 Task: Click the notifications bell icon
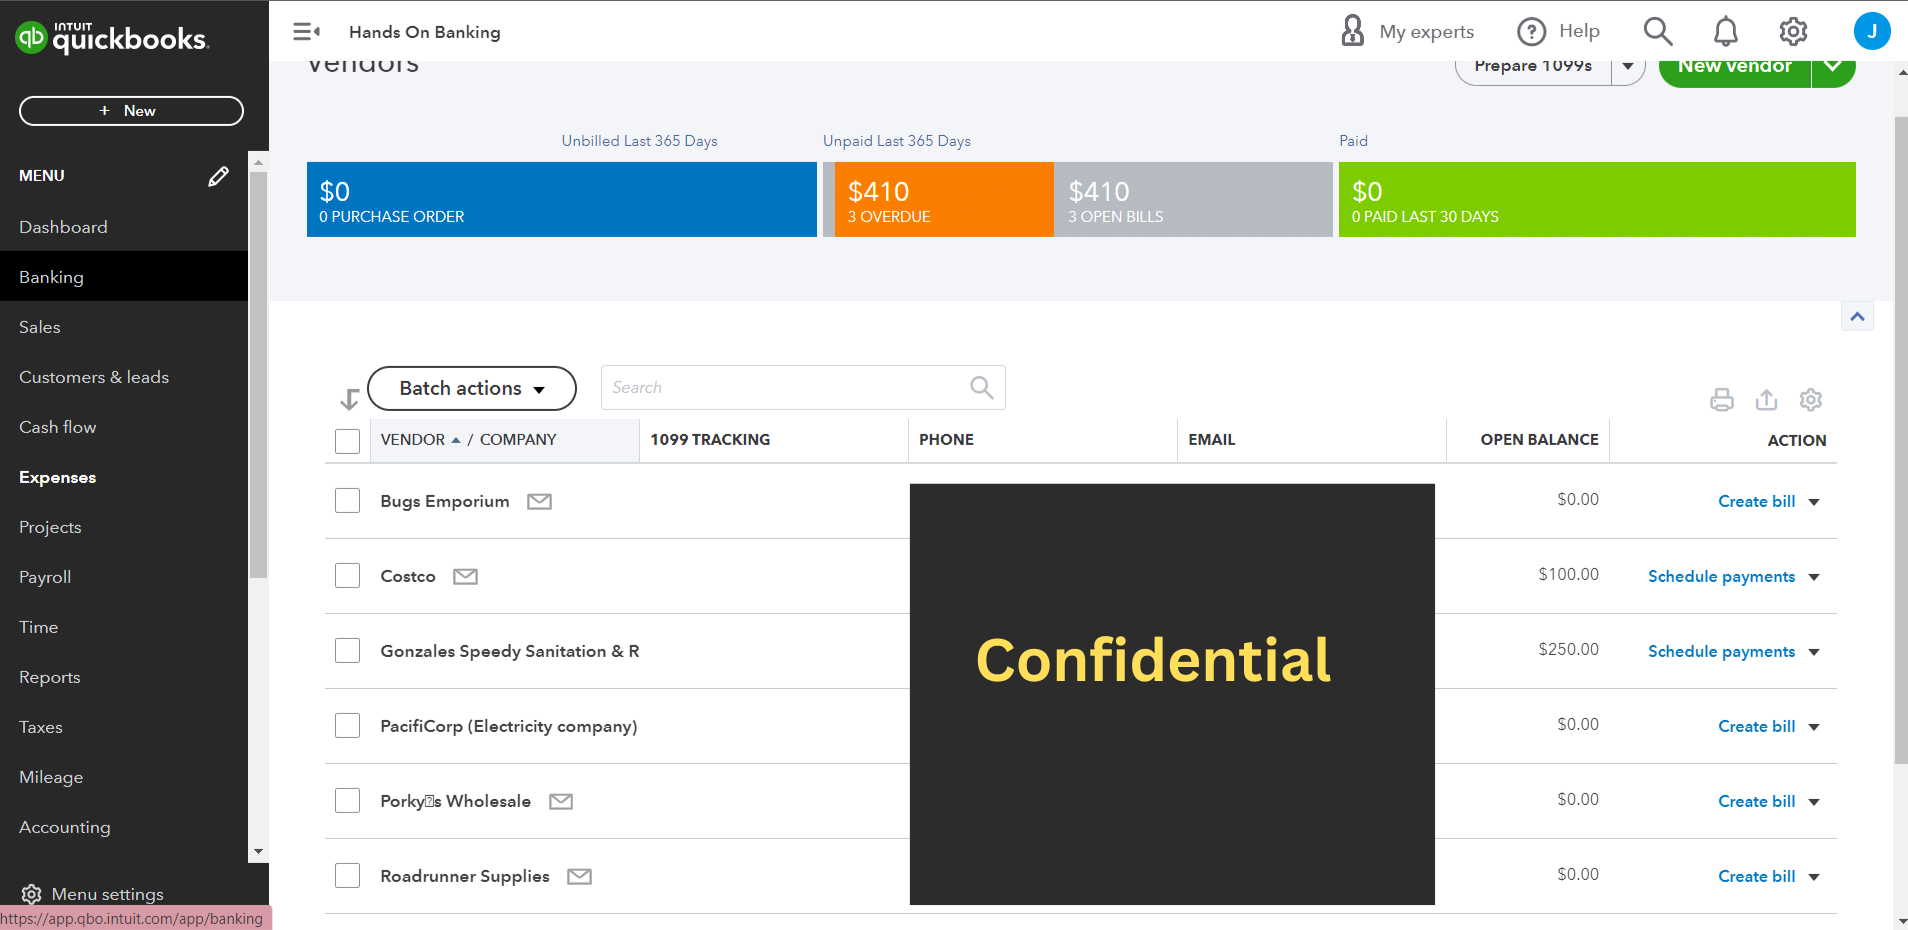coord(1725,32)
